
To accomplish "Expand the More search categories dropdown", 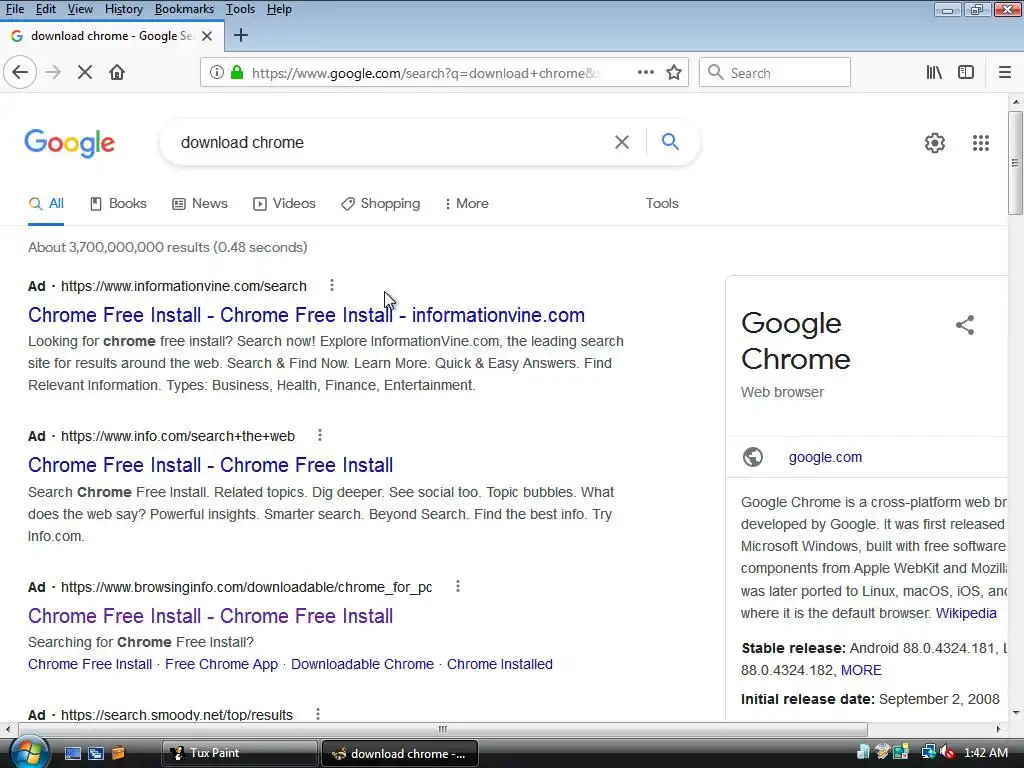I will (x=466, y=204).
